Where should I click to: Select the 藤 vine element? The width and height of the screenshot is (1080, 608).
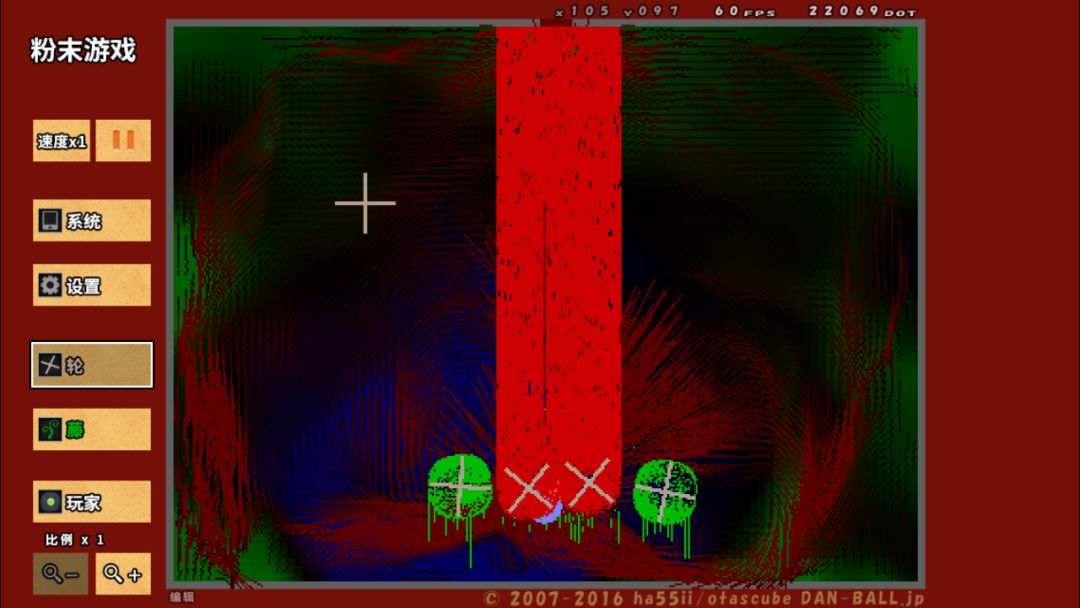point(92,430)
